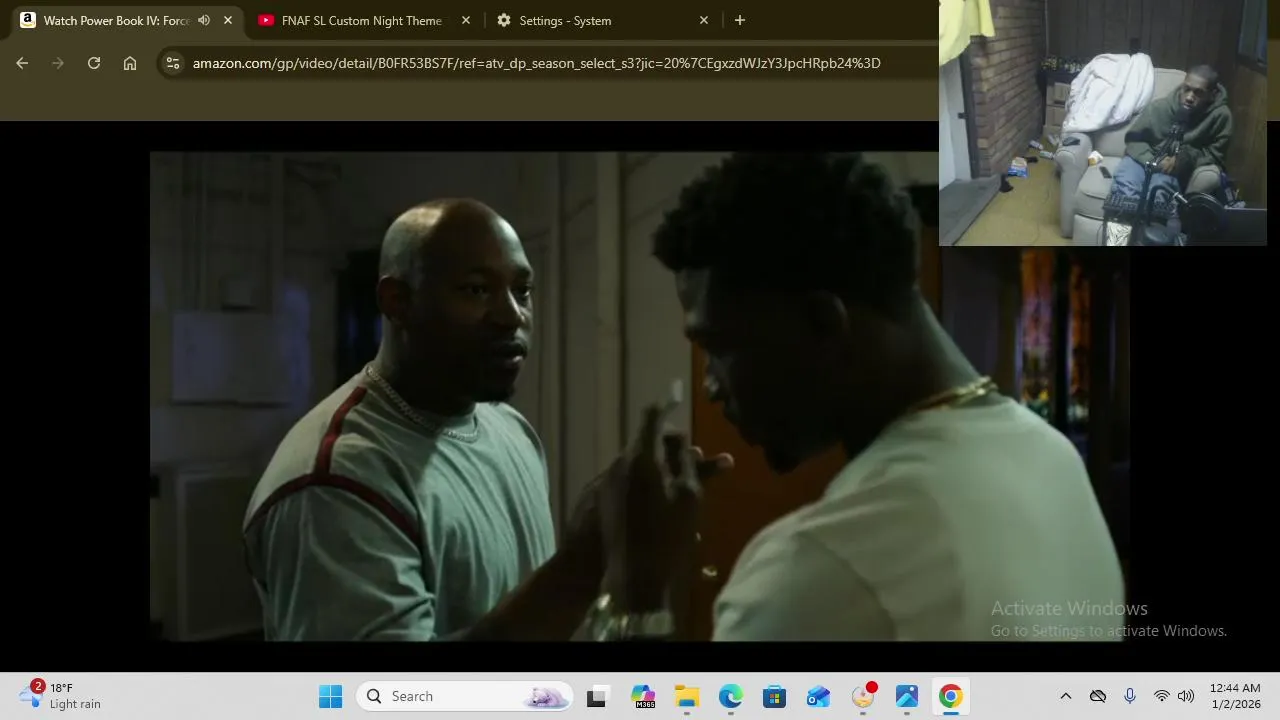1280x720 pixels.
Task: Mute audio on the Power Book IV tab
Action: click(x=204, y=20)
